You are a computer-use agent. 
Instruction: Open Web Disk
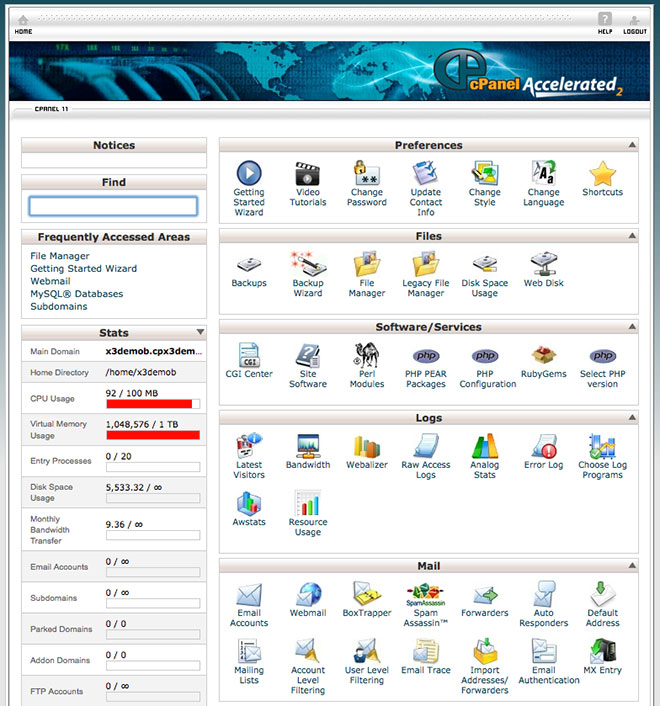(x=543, y=264)
